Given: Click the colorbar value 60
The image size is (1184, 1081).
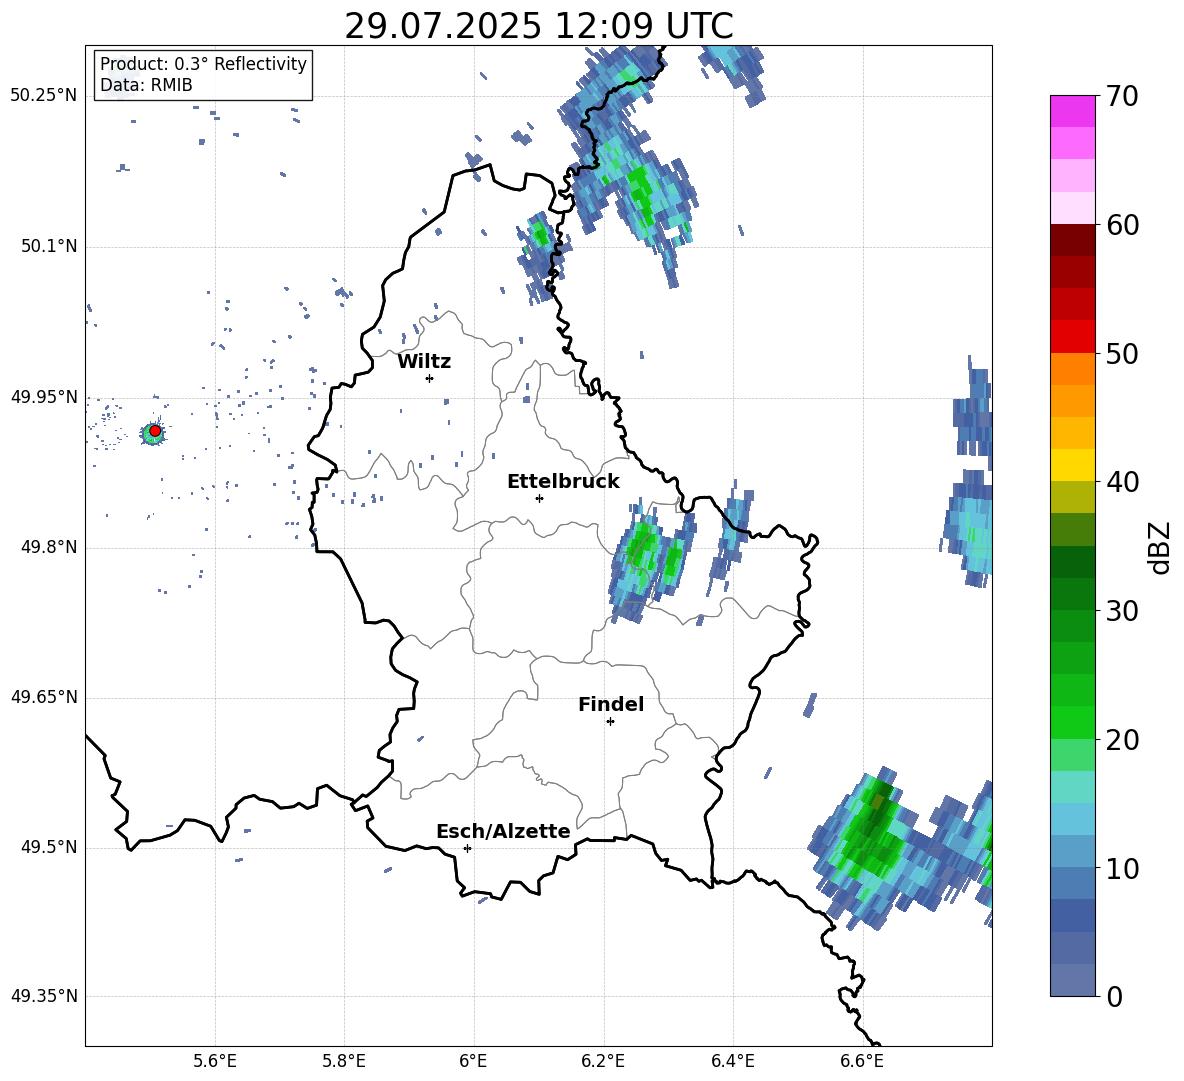Looking at the screenshot, I should coord(1121,225).
